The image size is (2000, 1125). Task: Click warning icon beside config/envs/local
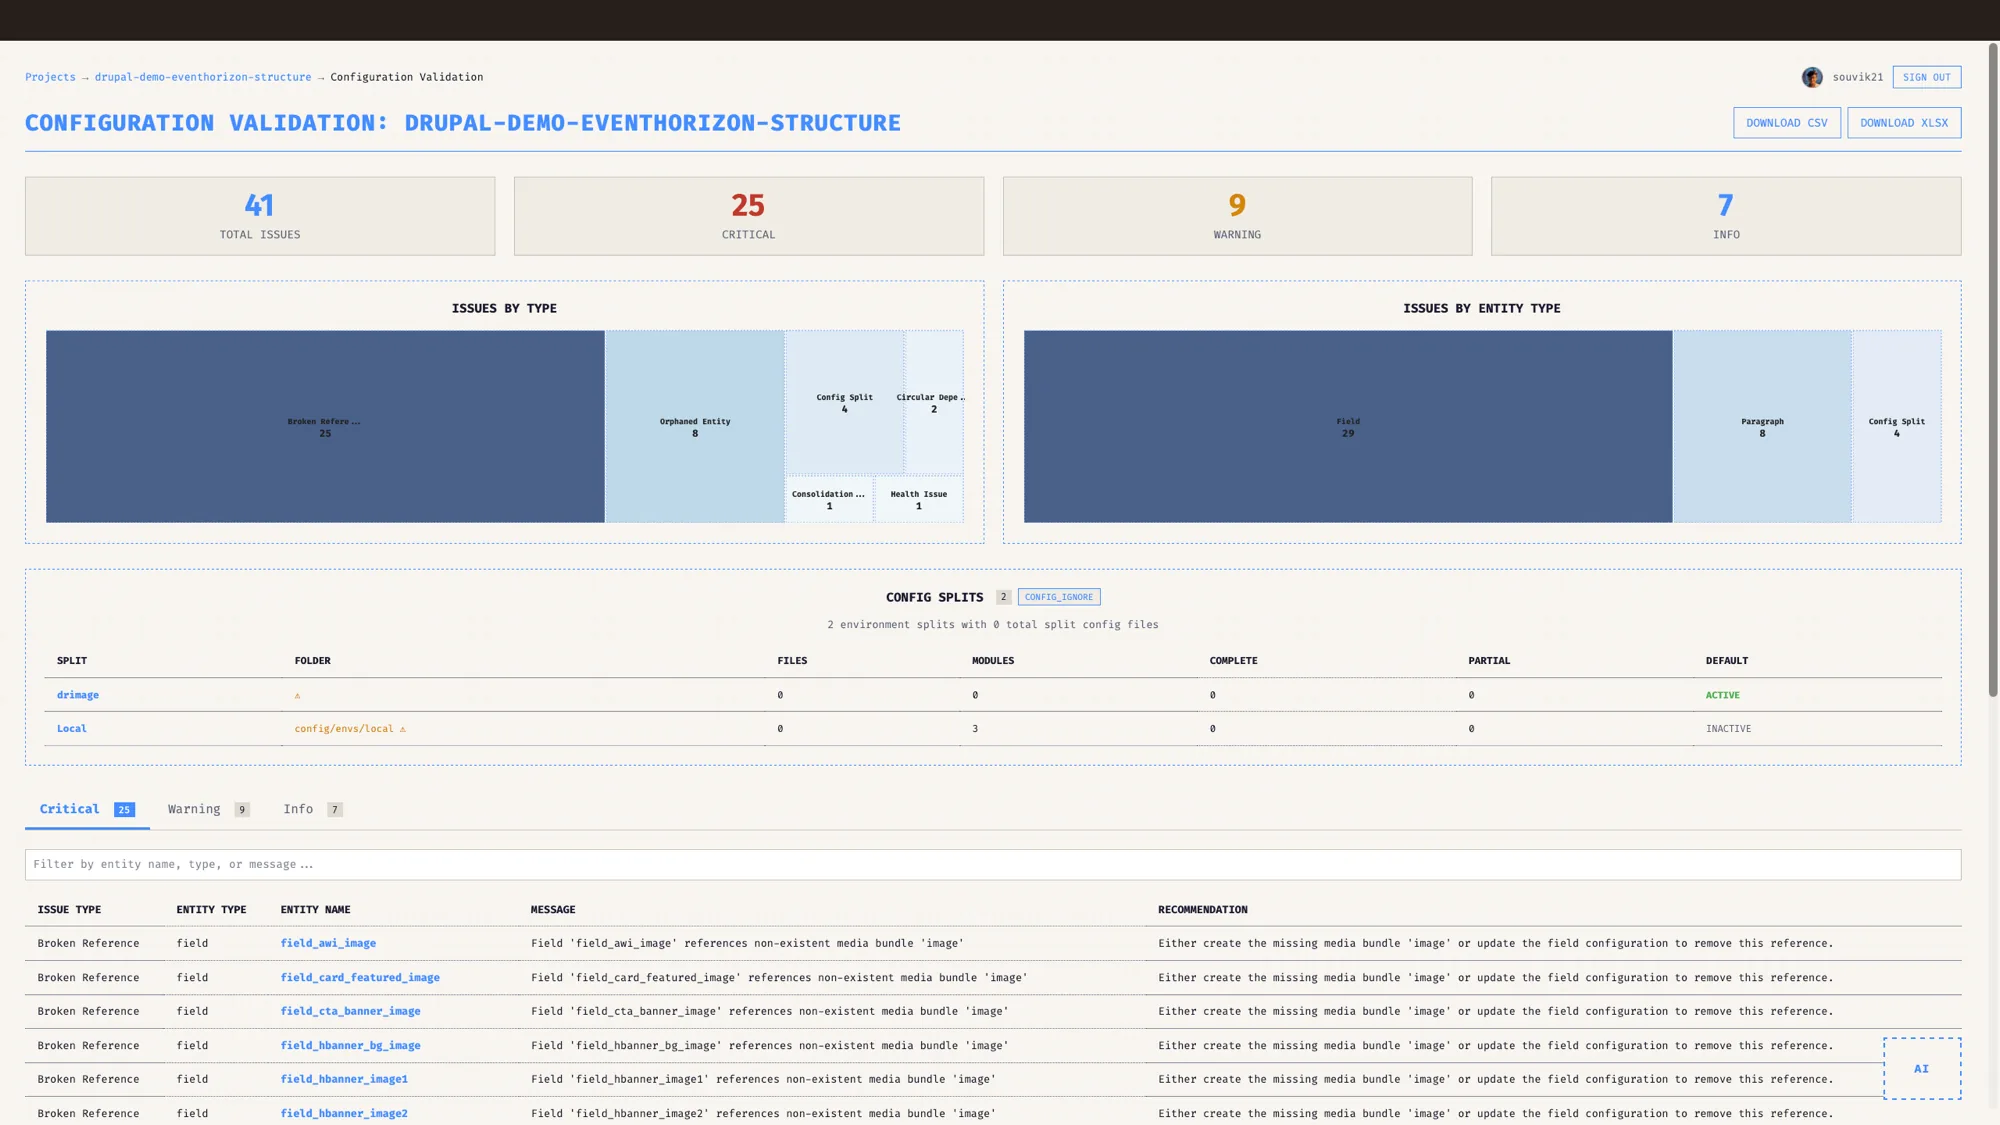click(403, 729)
